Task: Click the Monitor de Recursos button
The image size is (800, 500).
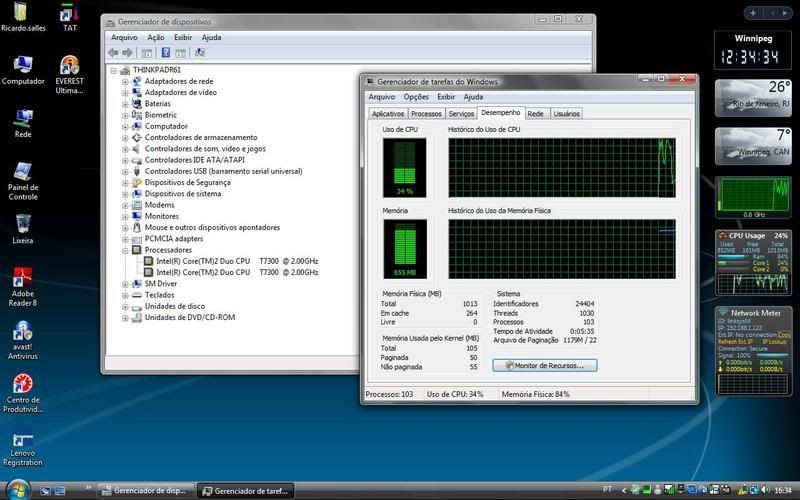Action: [545, 366]
